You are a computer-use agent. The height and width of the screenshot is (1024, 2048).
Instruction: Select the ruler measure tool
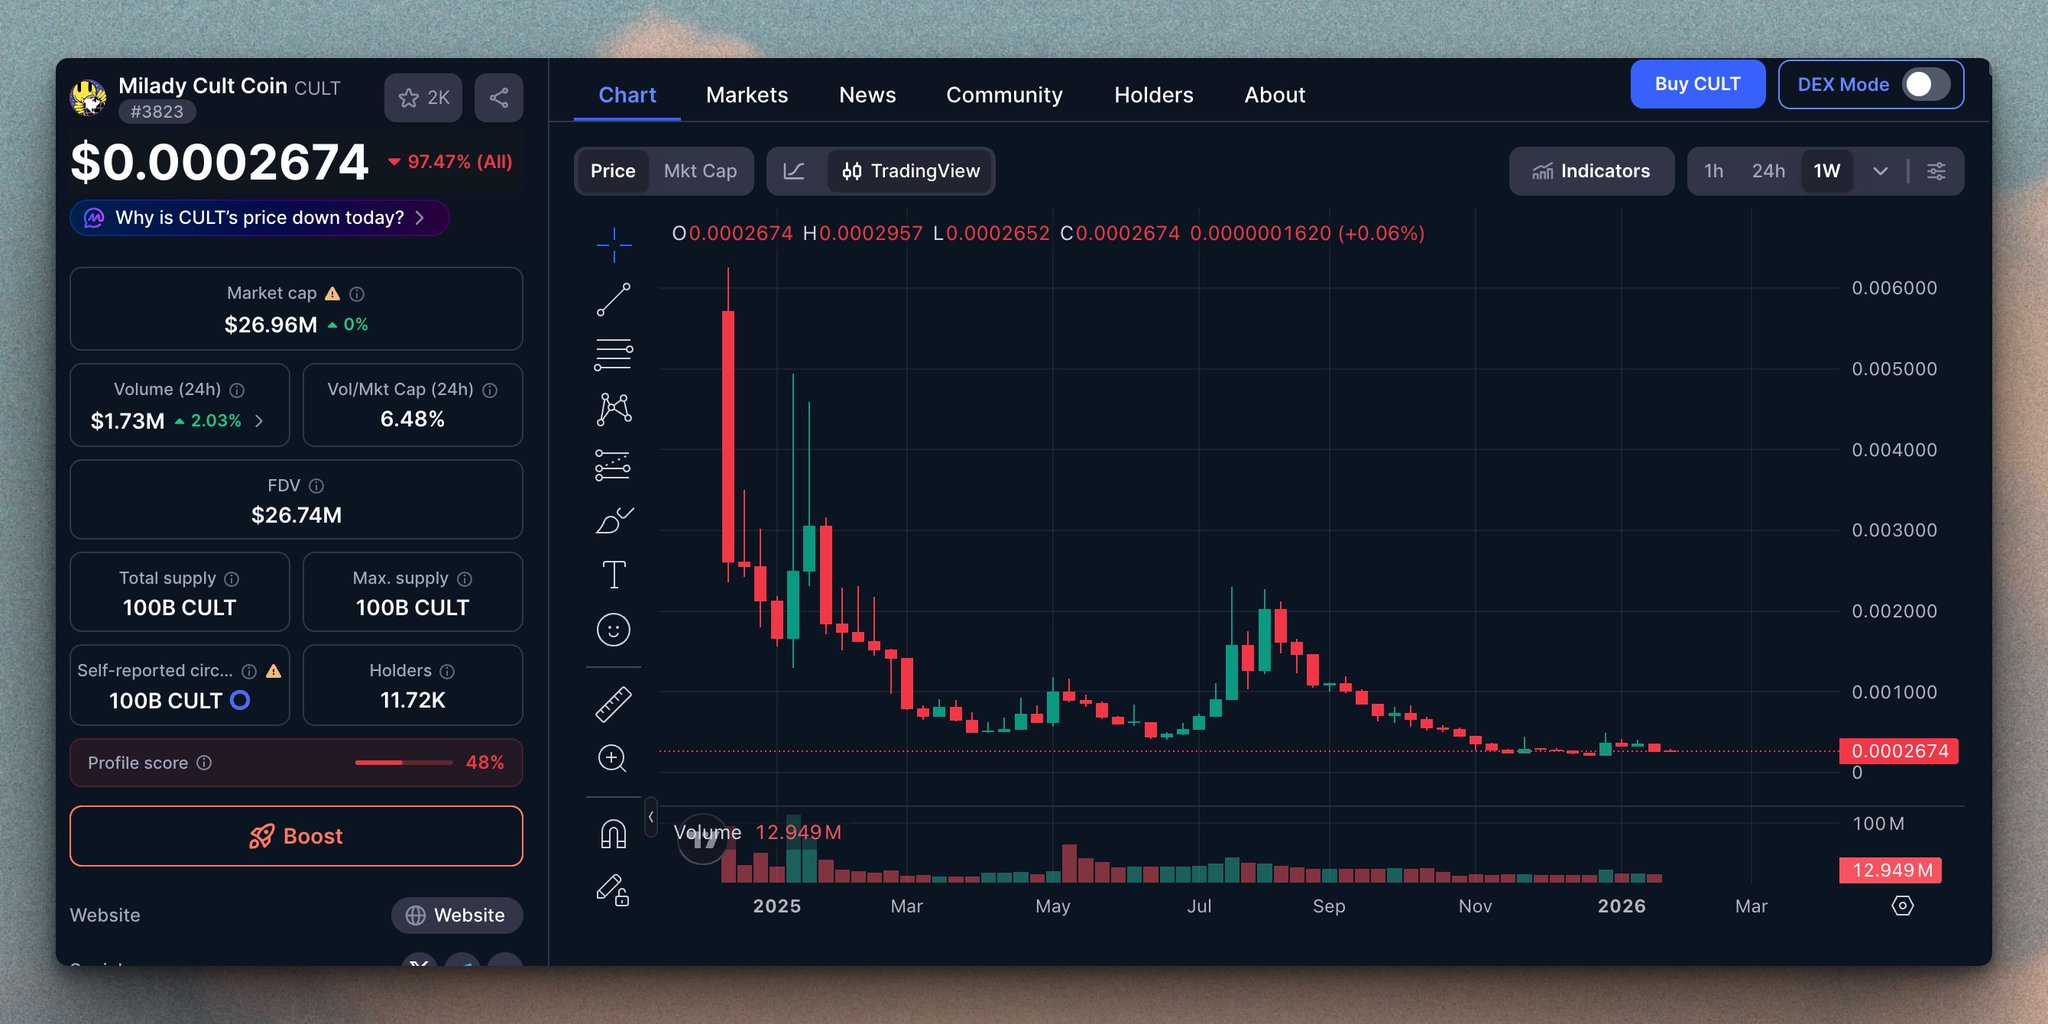click(x=613, y=704)
